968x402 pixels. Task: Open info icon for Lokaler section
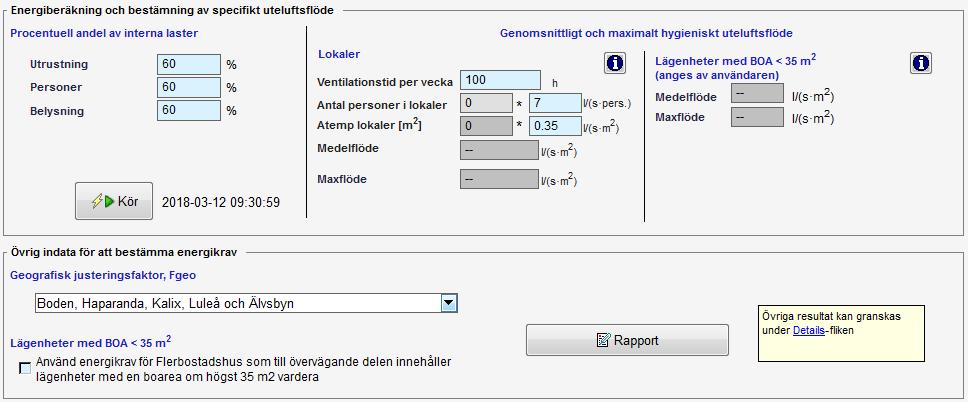click(614, 63)
